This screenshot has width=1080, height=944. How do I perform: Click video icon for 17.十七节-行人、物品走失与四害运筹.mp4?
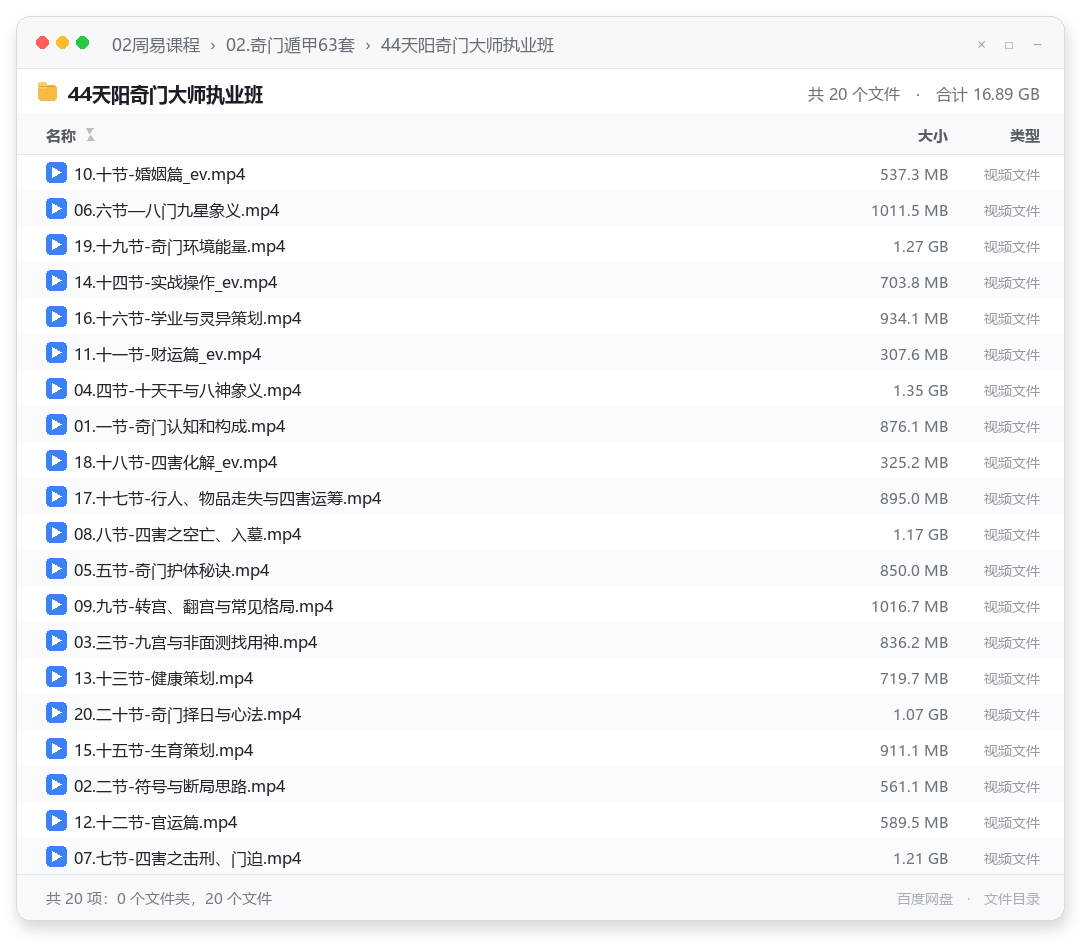(x=56, y=496)
